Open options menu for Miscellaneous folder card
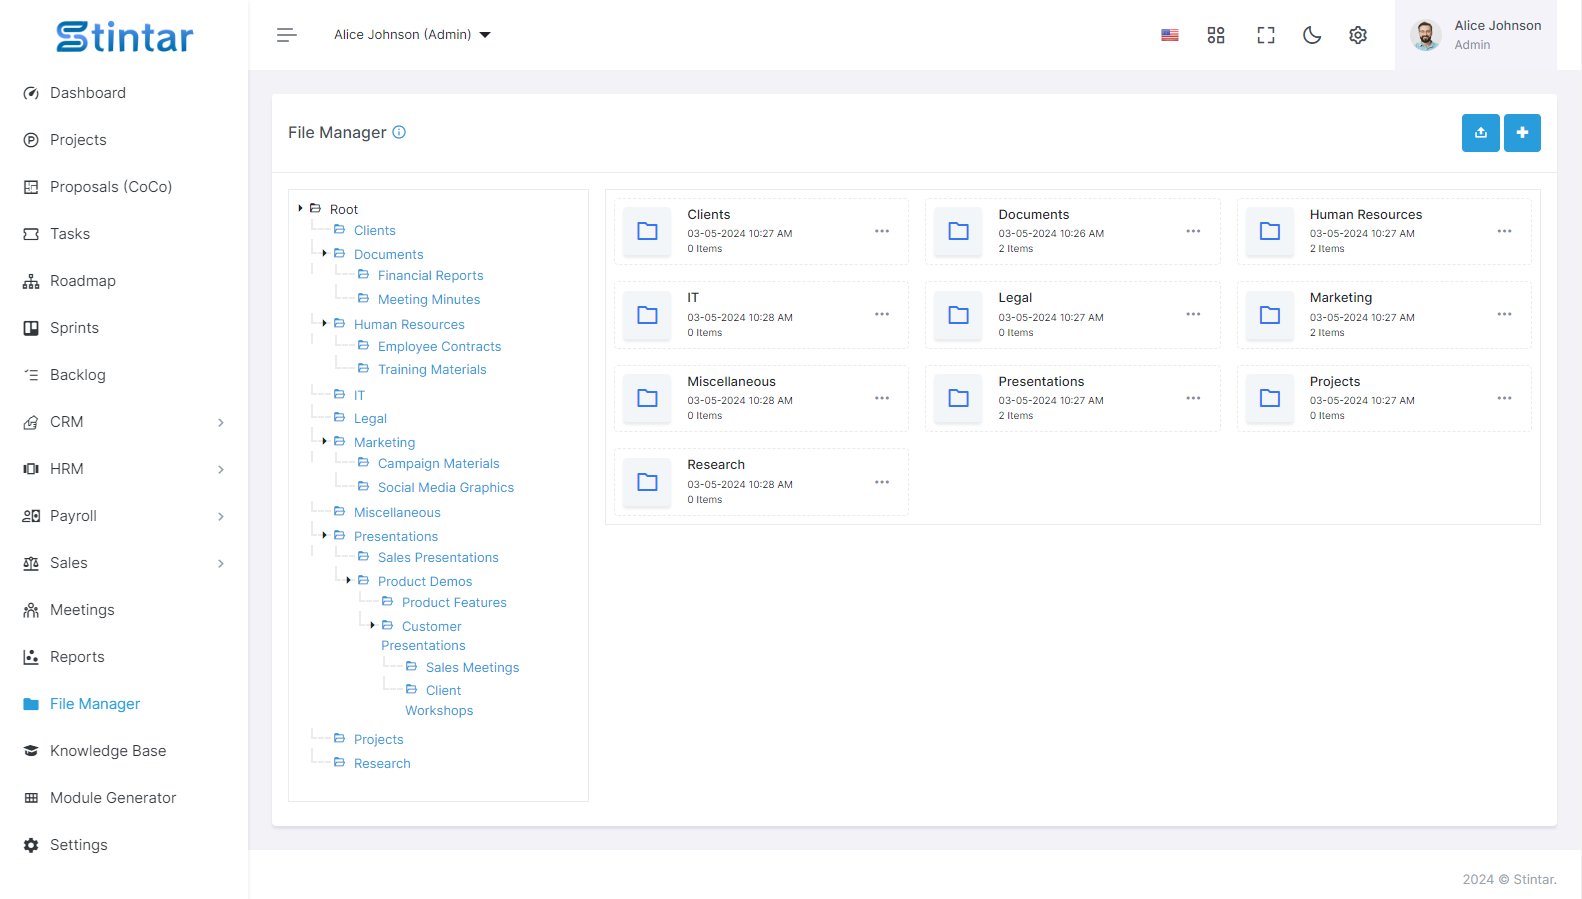 (882, 398)
